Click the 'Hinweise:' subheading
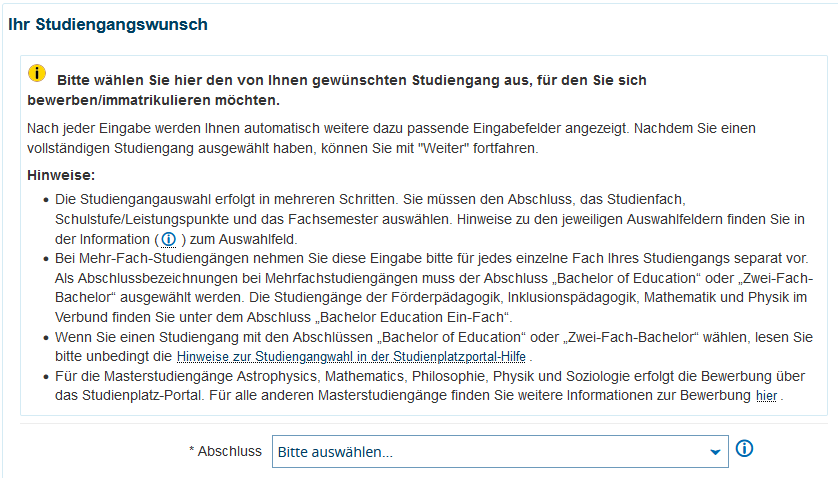This screenshot has height=478, width=838. point(61,176)
